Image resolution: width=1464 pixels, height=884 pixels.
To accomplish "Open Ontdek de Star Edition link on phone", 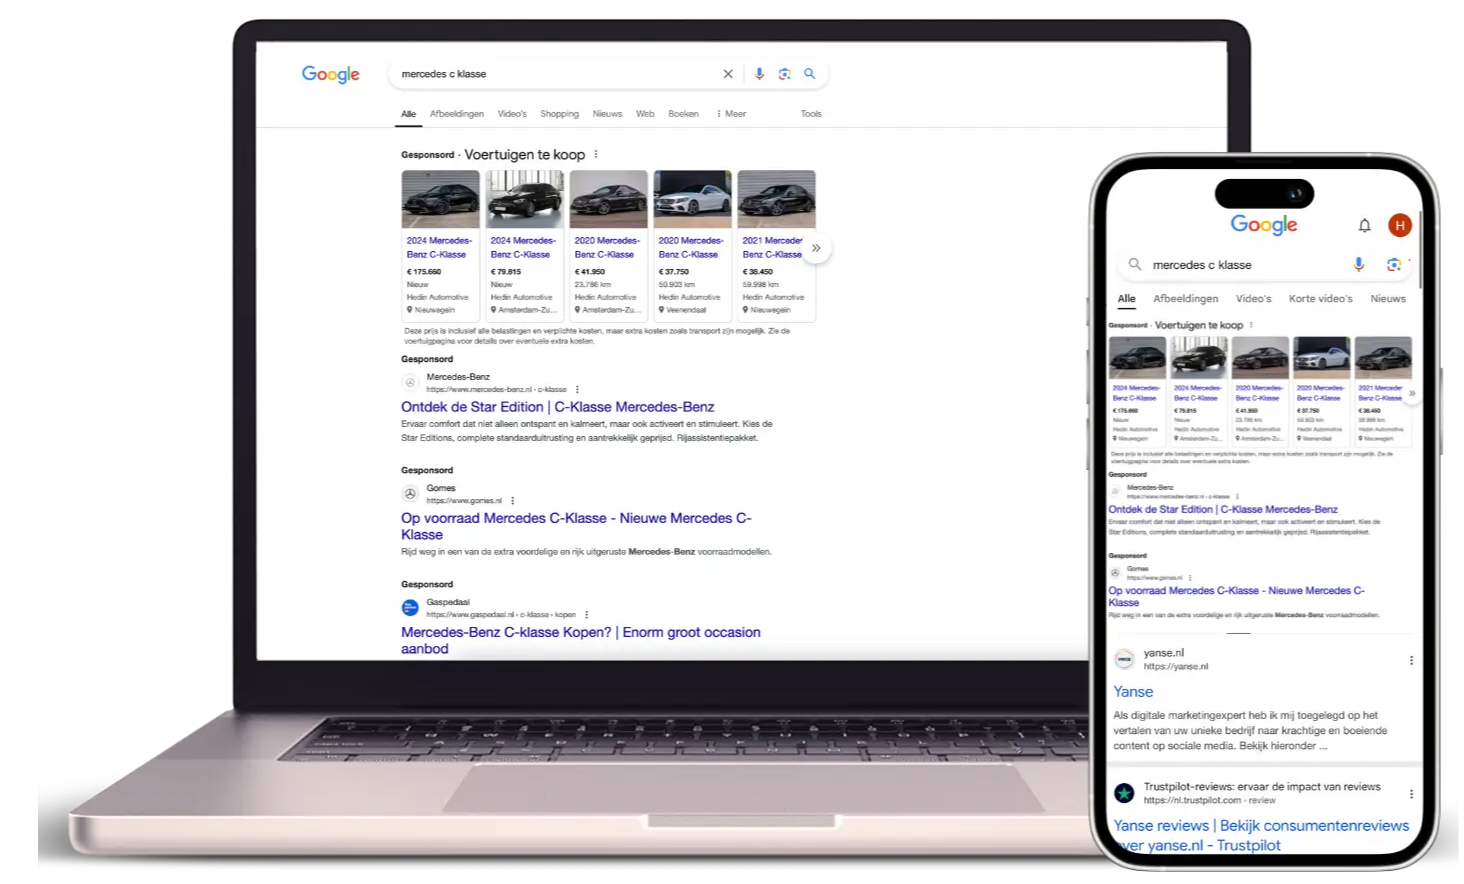I will (1223, 509).
